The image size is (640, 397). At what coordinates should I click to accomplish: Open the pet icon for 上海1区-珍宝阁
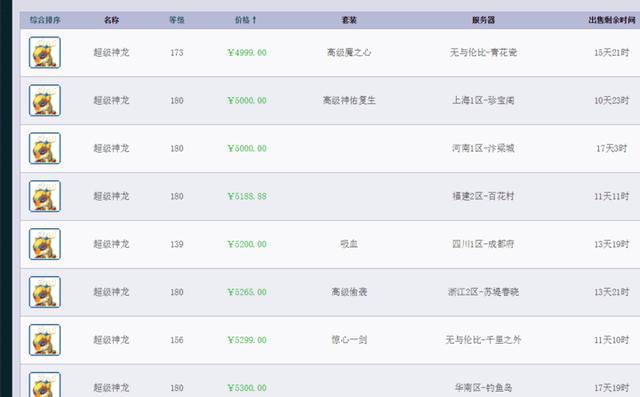click(x=45, y=100)
